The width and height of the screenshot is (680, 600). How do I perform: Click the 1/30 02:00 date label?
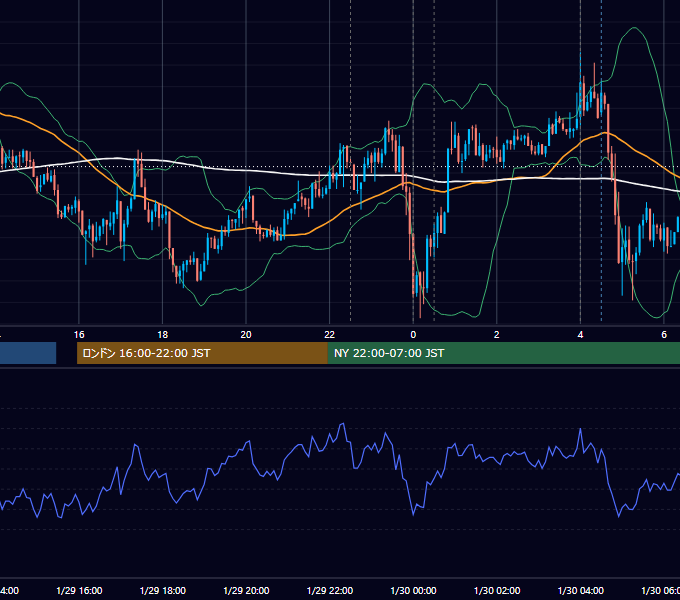[x=497, y=591]
